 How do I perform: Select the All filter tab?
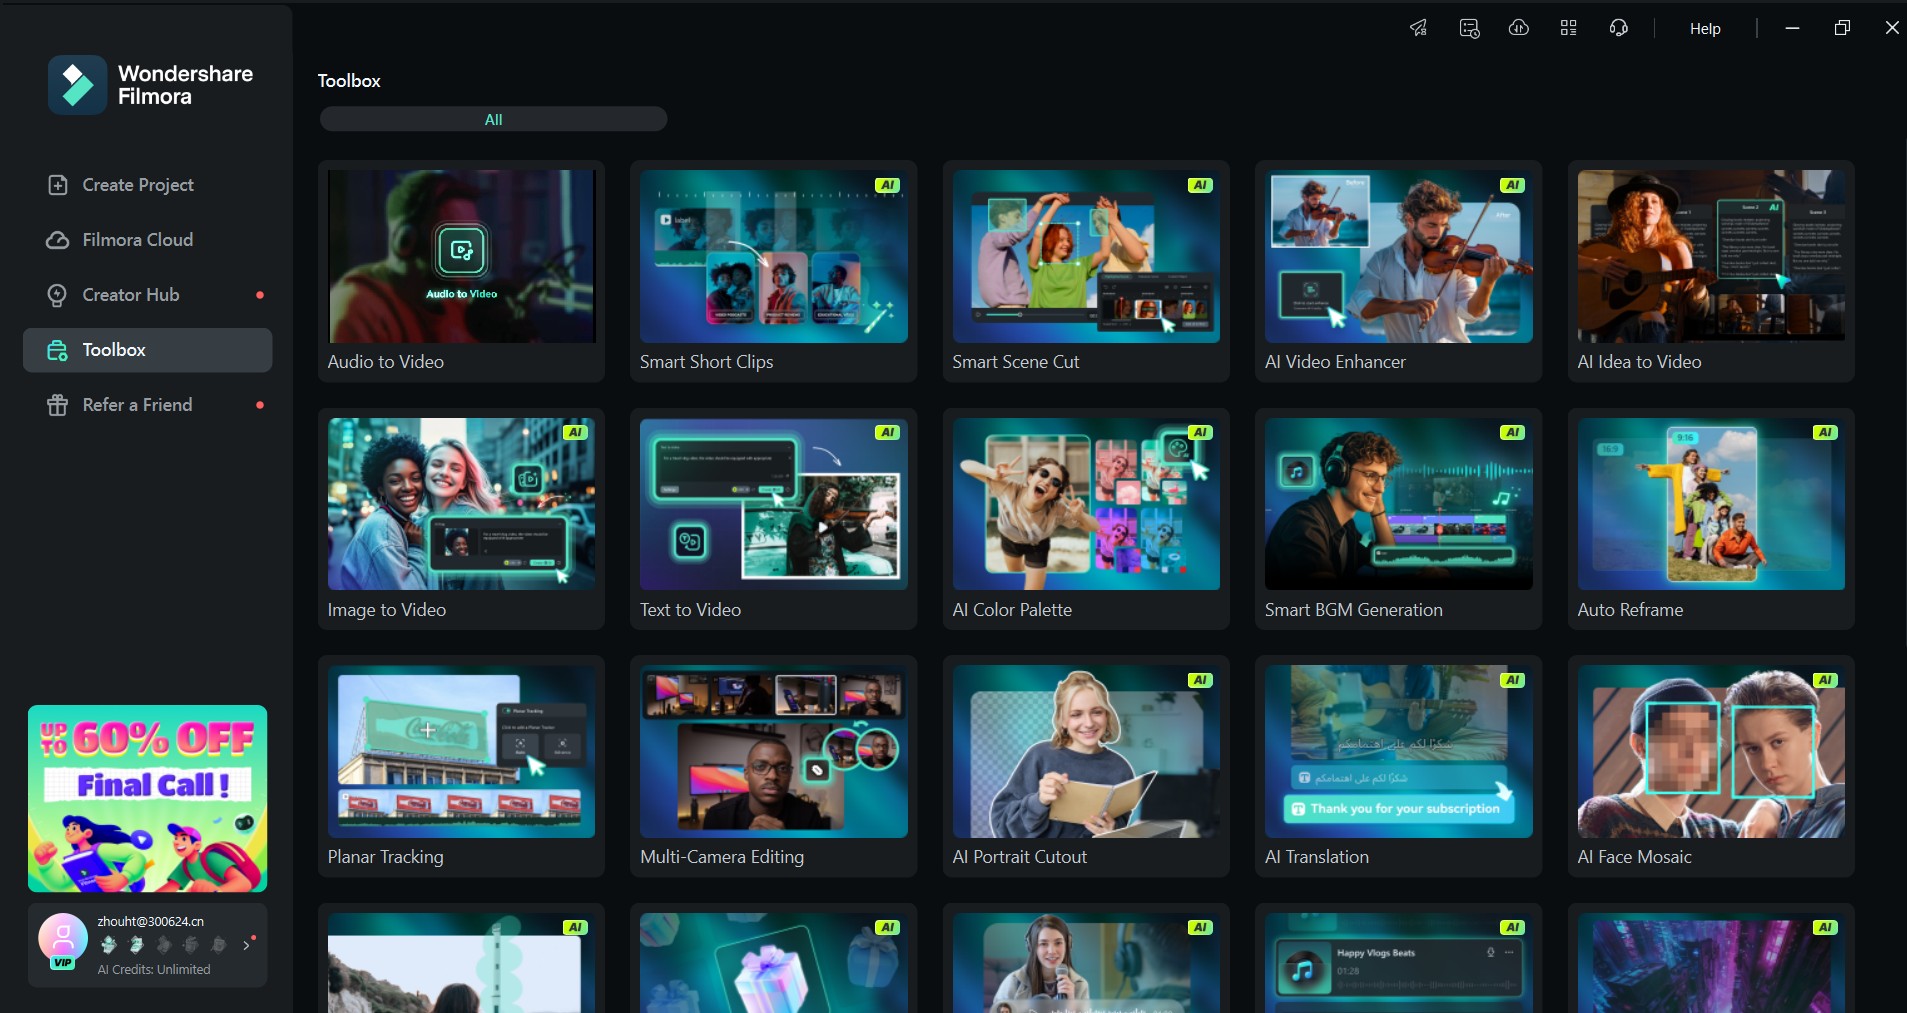(493, 119)
